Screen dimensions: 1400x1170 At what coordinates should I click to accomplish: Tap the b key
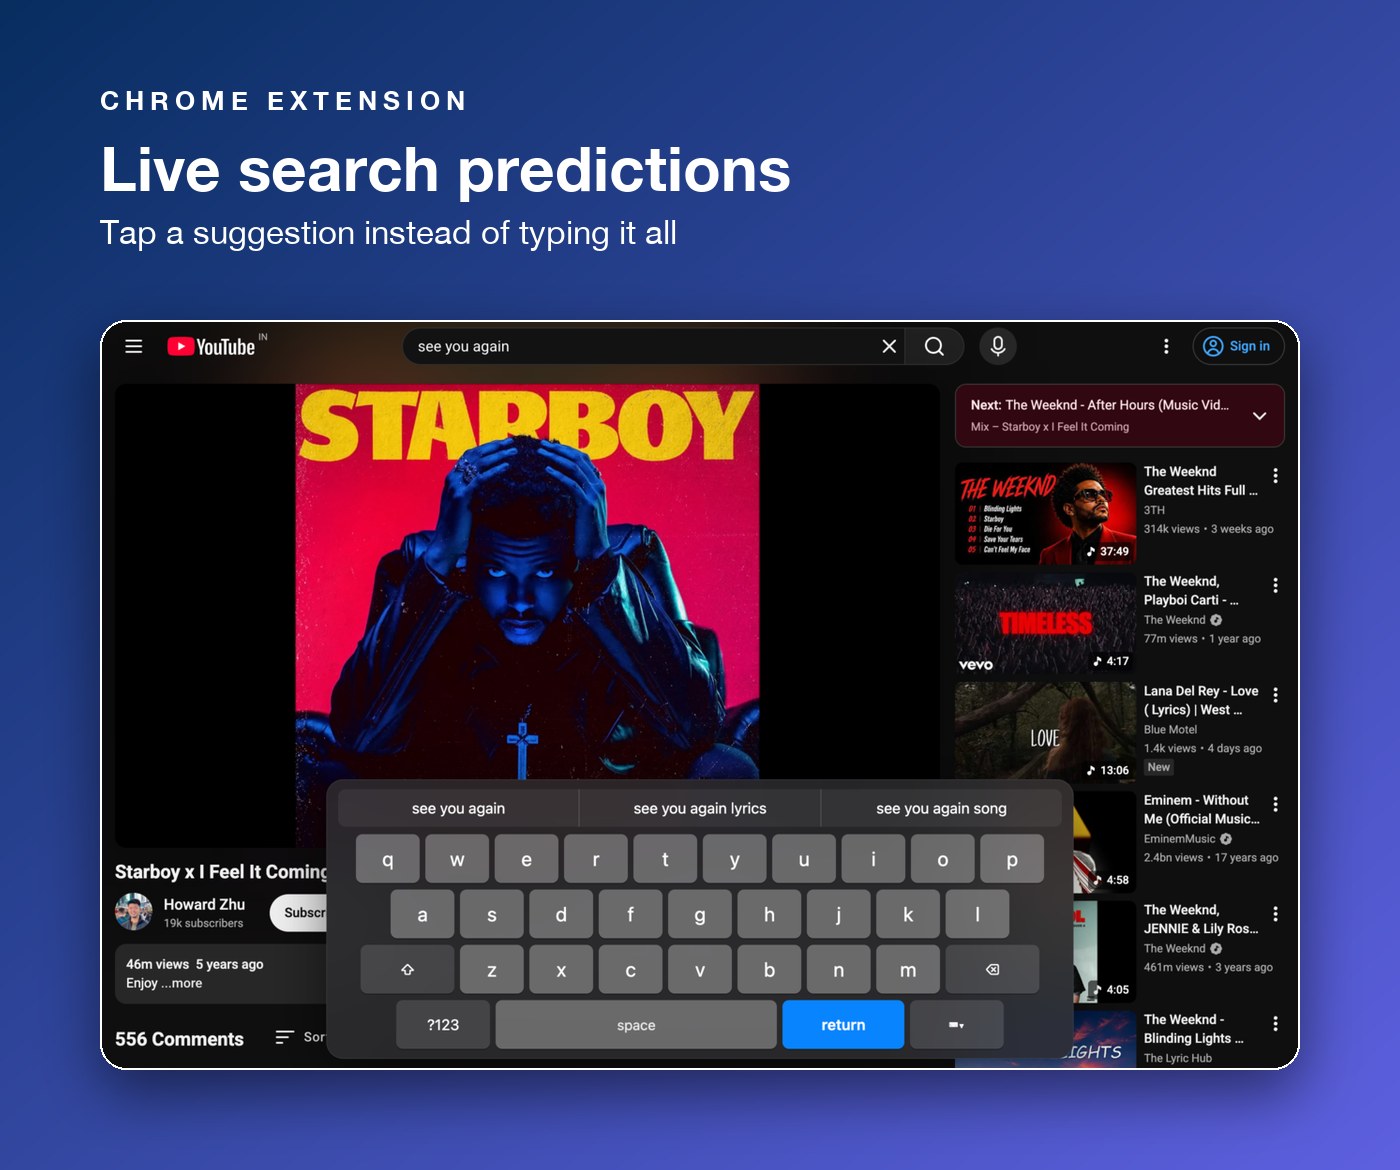(x=769, y=970)
